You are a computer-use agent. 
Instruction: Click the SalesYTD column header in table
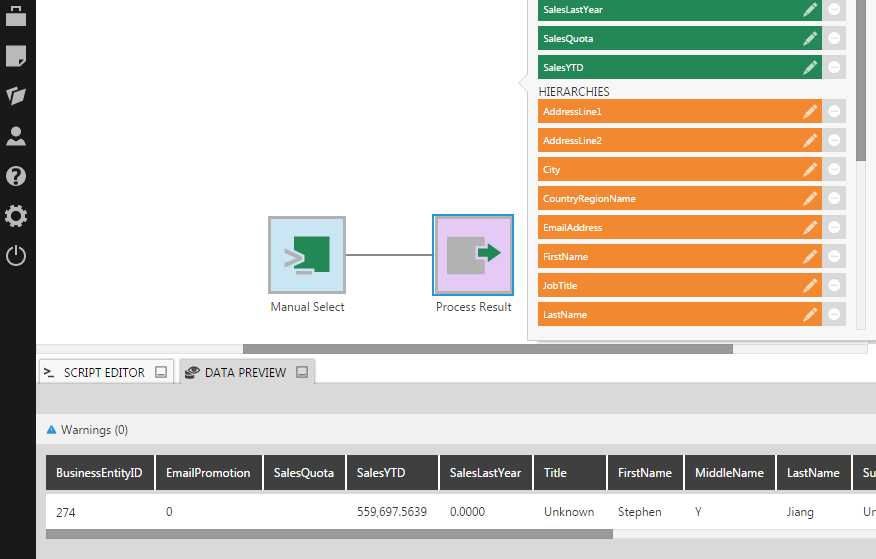coord(392,473)
